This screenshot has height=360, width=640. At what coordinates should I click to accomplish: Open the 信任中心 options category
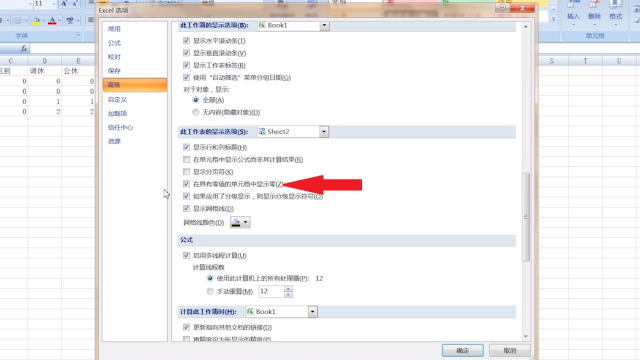(120, 127)
